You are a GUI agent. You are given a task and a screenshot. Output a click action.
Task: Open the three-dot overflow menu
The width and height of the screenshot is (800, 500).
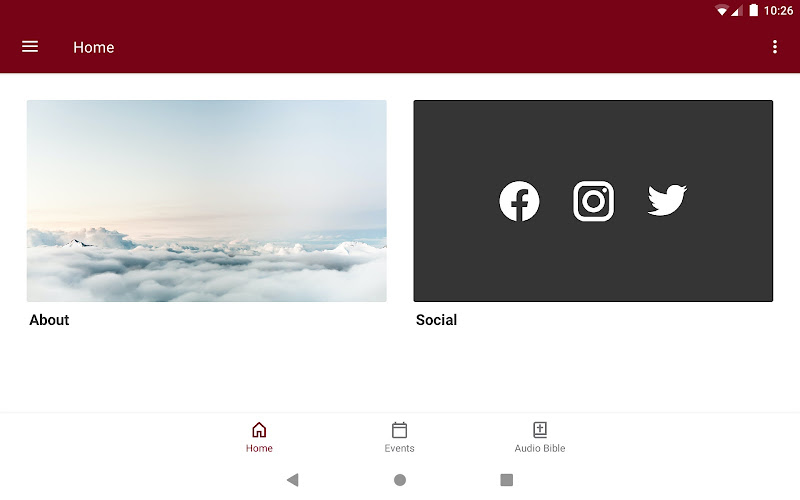click(x=774, y=47)
